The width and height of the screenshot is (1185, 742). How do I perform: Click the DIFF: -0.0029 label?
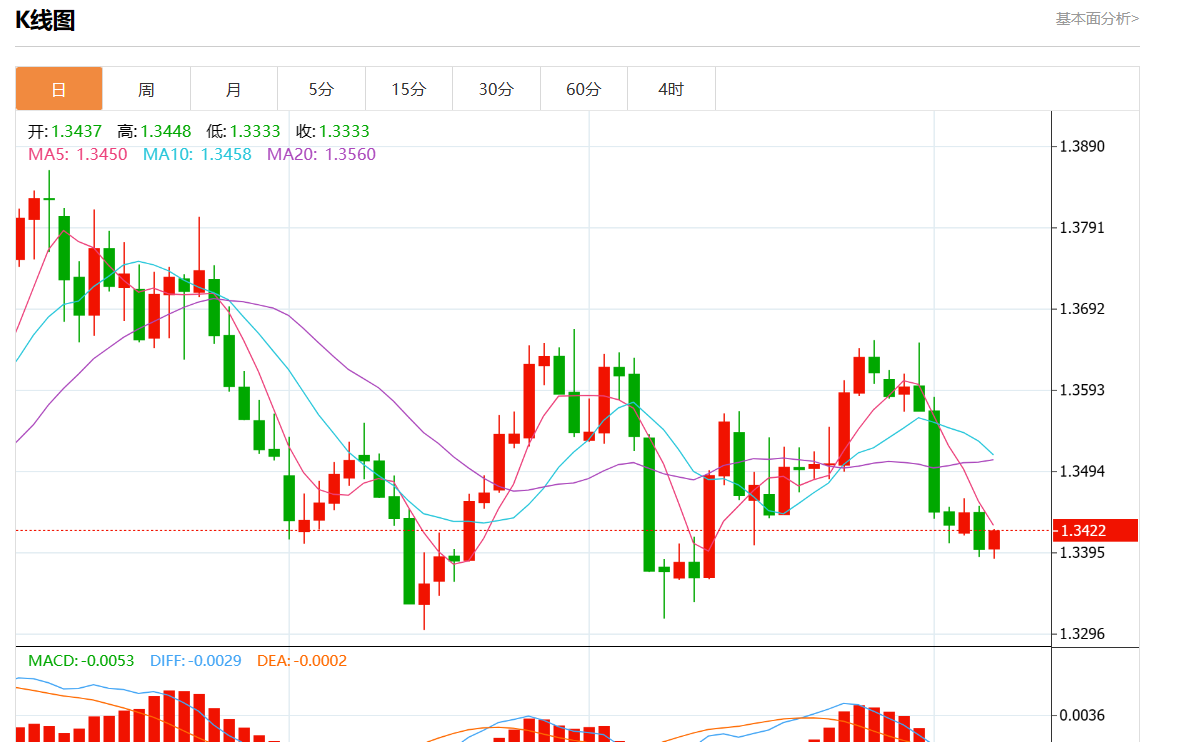click(x=196, y=660)
